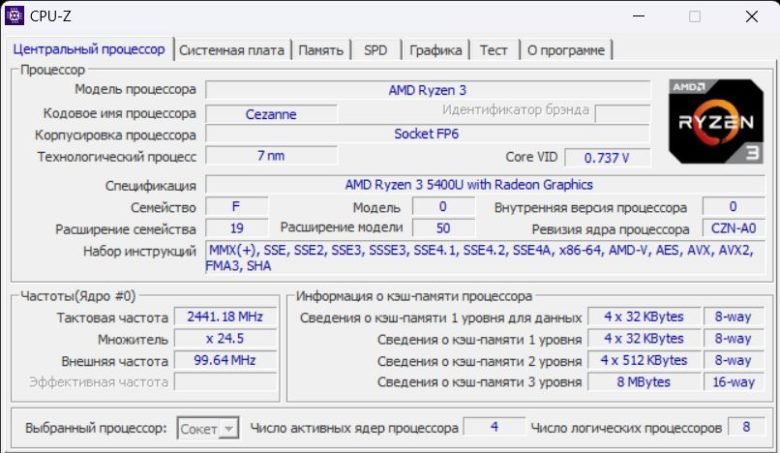Viewport: 780px width, 453px height.
Task: Click the 99.64 MHz bus speed value
Action: 225,360
